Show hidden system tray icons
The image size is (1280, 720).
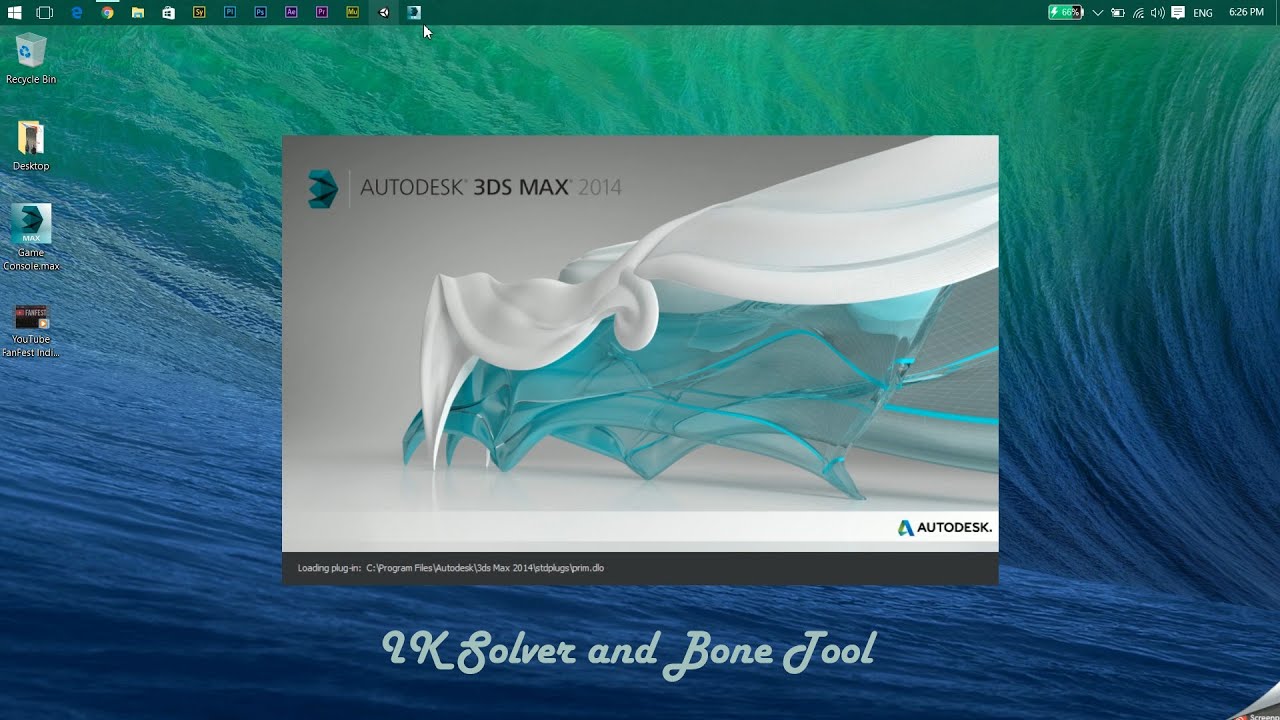pyautogui.click(x=1098, y=13)
